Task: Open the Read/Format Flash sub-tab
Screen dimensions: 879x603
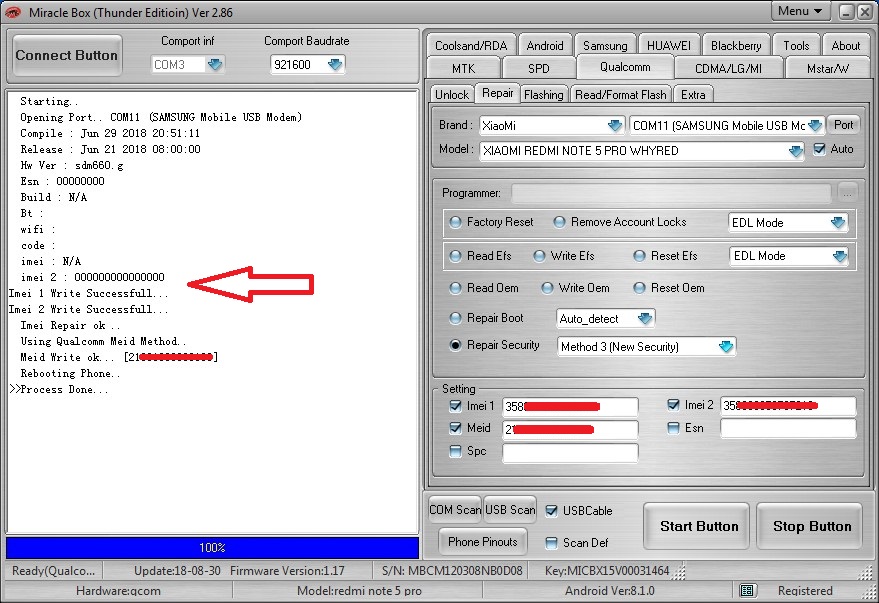Action: click(621, 94)
